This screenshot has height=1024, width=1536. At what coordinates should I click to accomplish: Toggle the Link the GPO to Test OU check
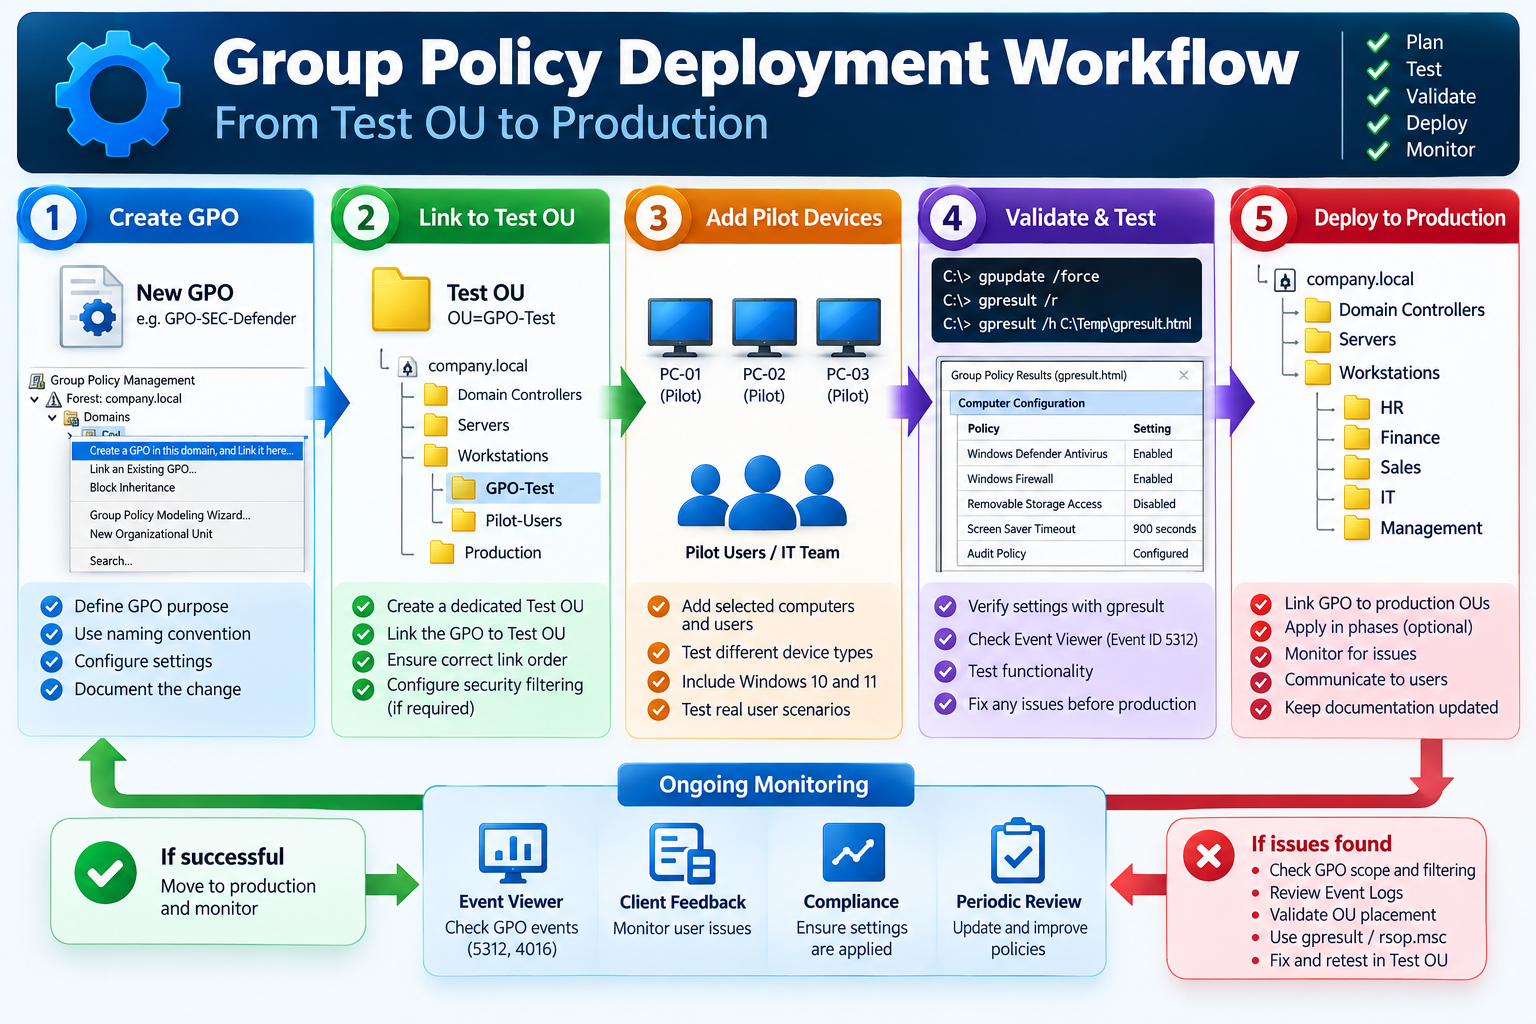[x=363, y=633]
